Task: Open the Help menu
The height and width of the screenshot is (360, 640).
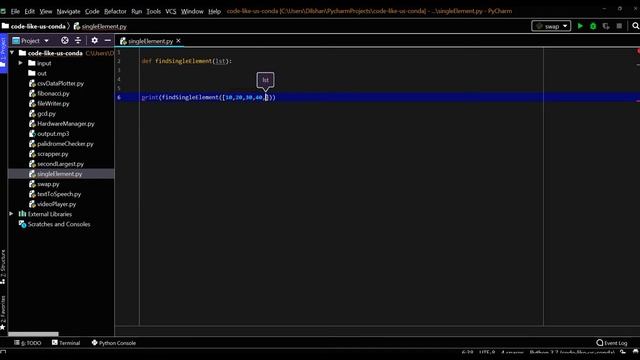Action: pyautogui.click(x=214, y=11)
